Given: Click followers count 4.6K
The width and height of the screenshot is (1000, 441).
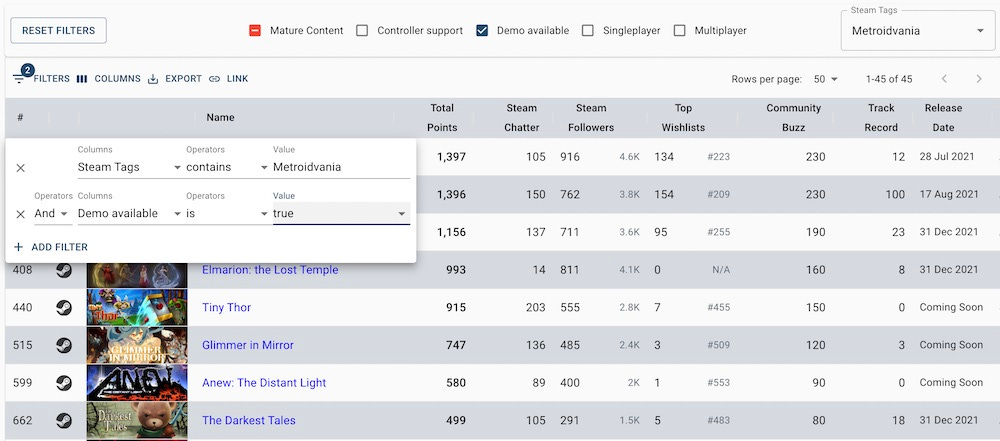Looking at the screenshot, I should (x=629, y=157).
